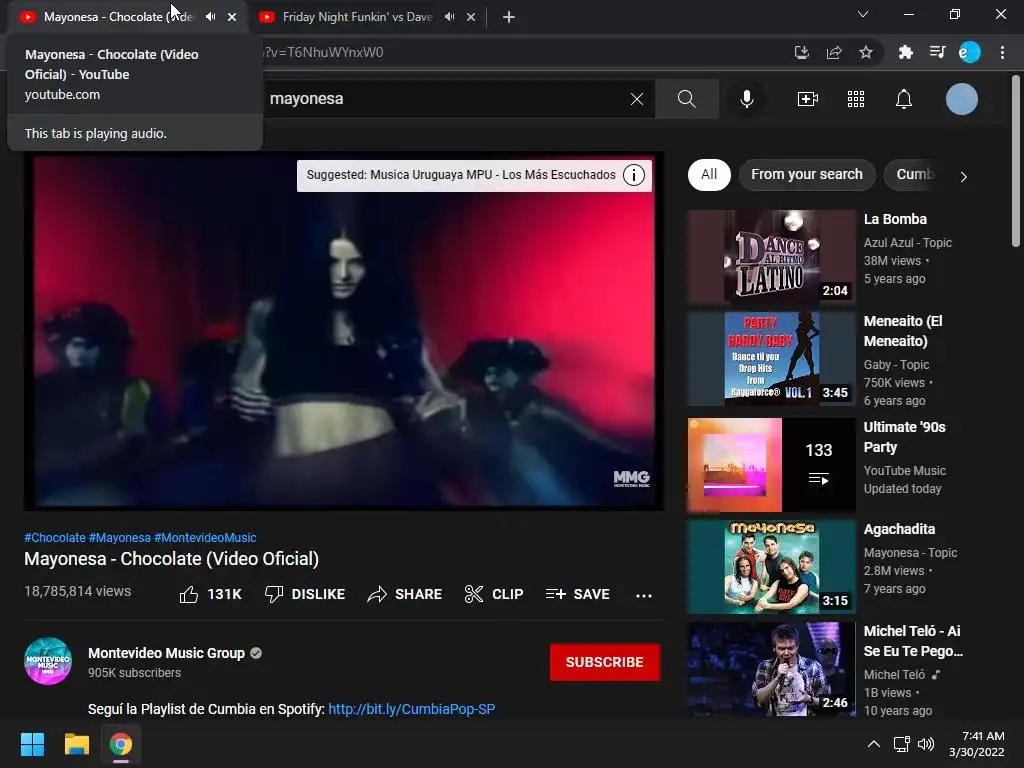This screenshot has height=768, width=1024.
Task: Click the #Mayonesa hashtag
Action: (120, 538)
